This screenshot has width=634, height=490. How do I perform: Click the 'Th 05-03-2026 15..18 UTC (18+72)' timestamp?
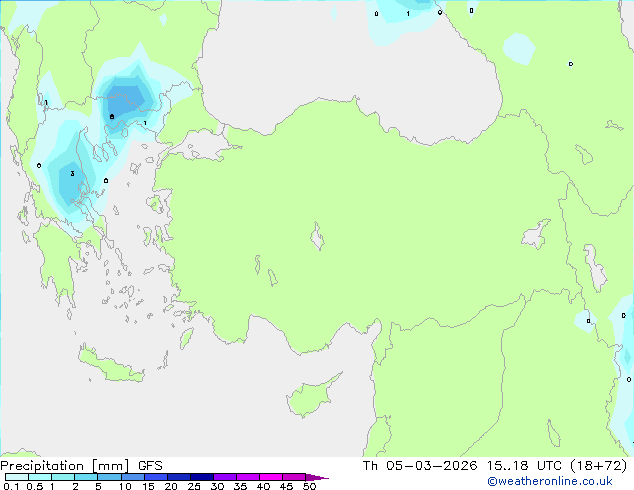495,466
